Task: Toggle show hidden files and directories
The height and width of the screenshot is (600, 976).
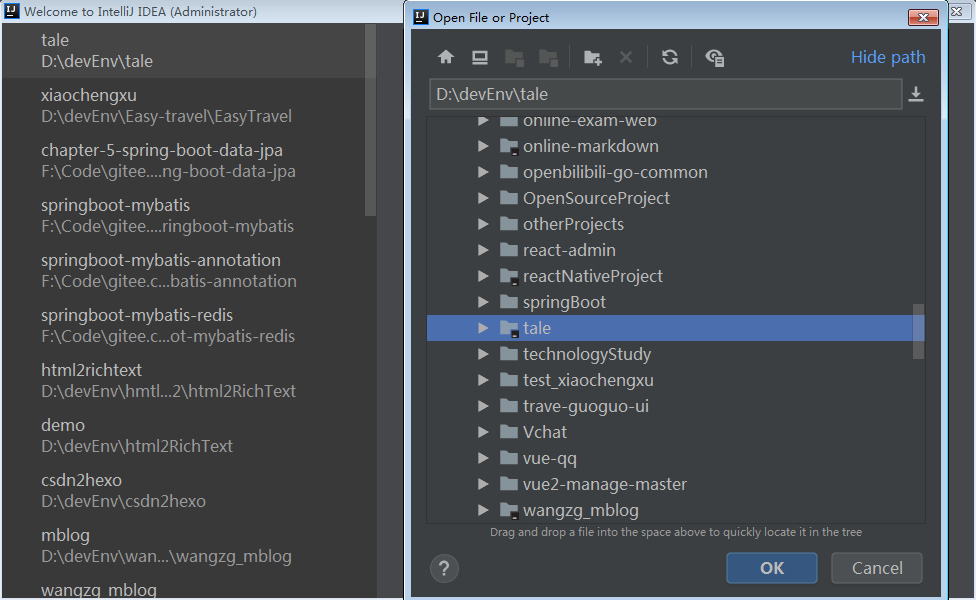Action: (x=714, y=58)
